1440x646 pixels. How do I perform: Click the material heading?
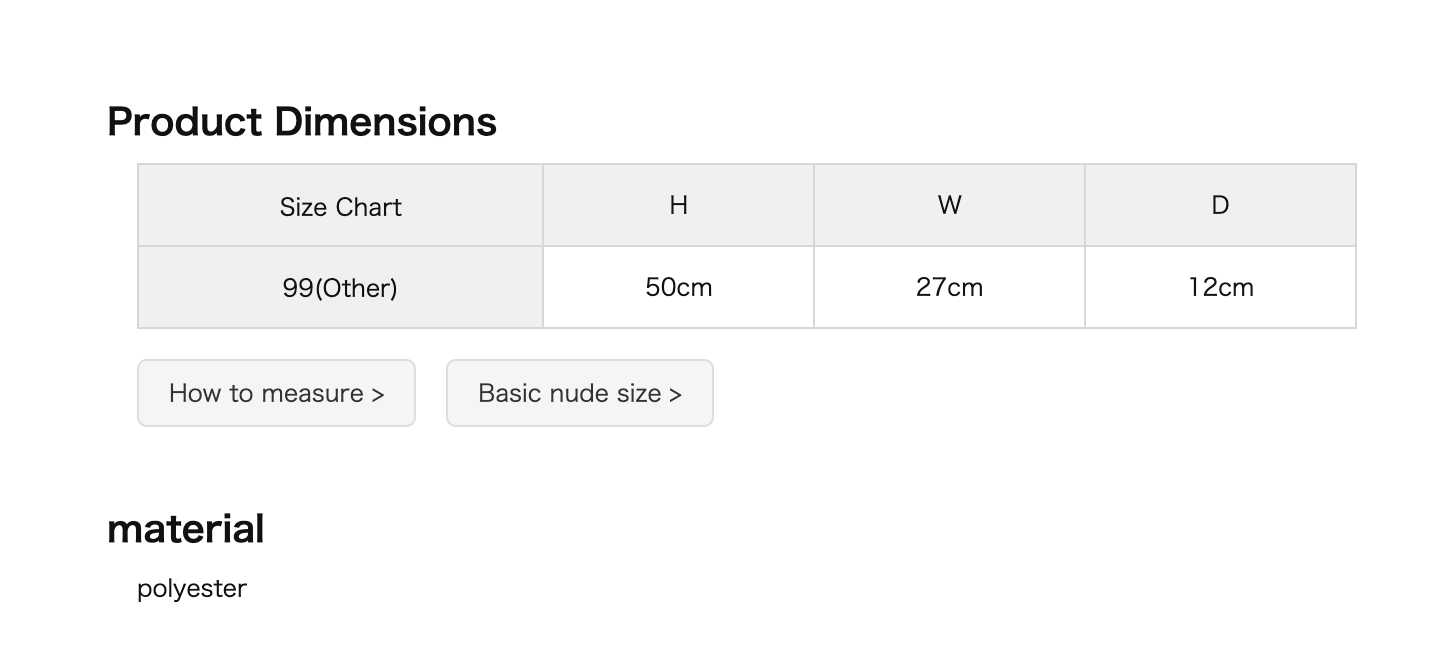tap(185, 529)
